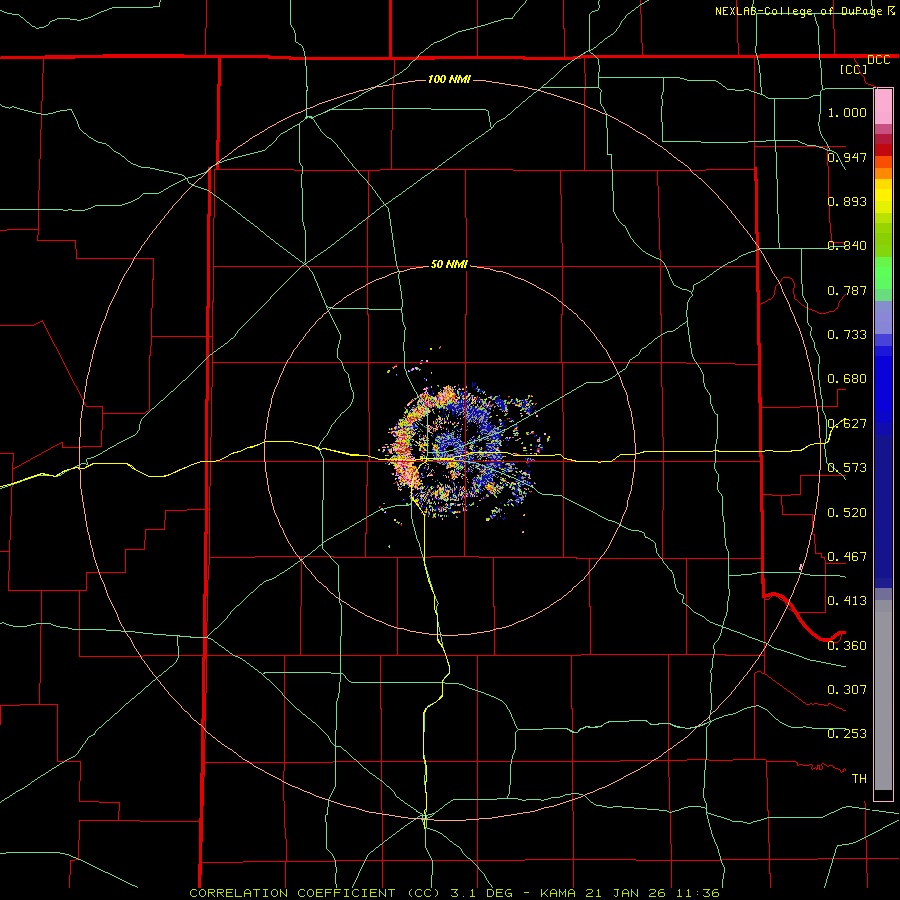This screenshot has width=900, height=900.
Task: Click the 0.573 legend value
Action: click(847, 468)
